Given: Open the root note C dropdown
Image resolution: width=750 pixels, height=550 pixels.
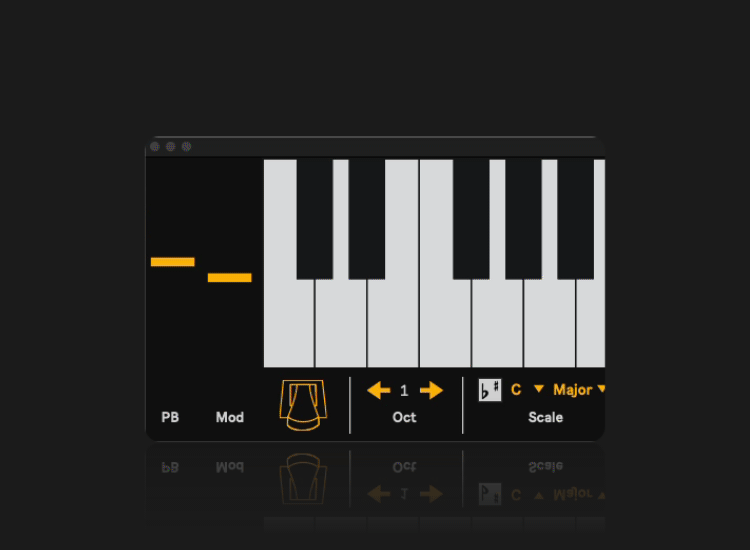Looking at the screenshot, I should click(516, 390).
